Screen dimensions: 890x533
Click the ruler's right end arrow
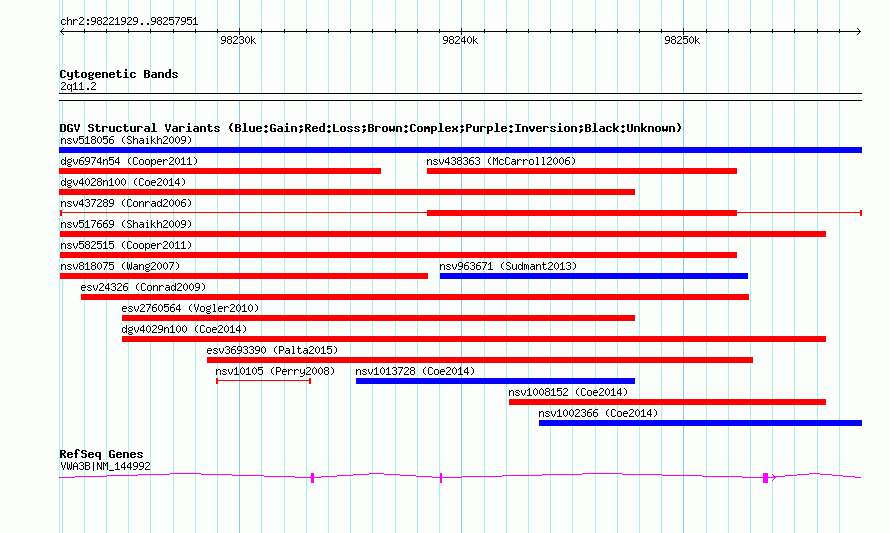coord(859,32)
